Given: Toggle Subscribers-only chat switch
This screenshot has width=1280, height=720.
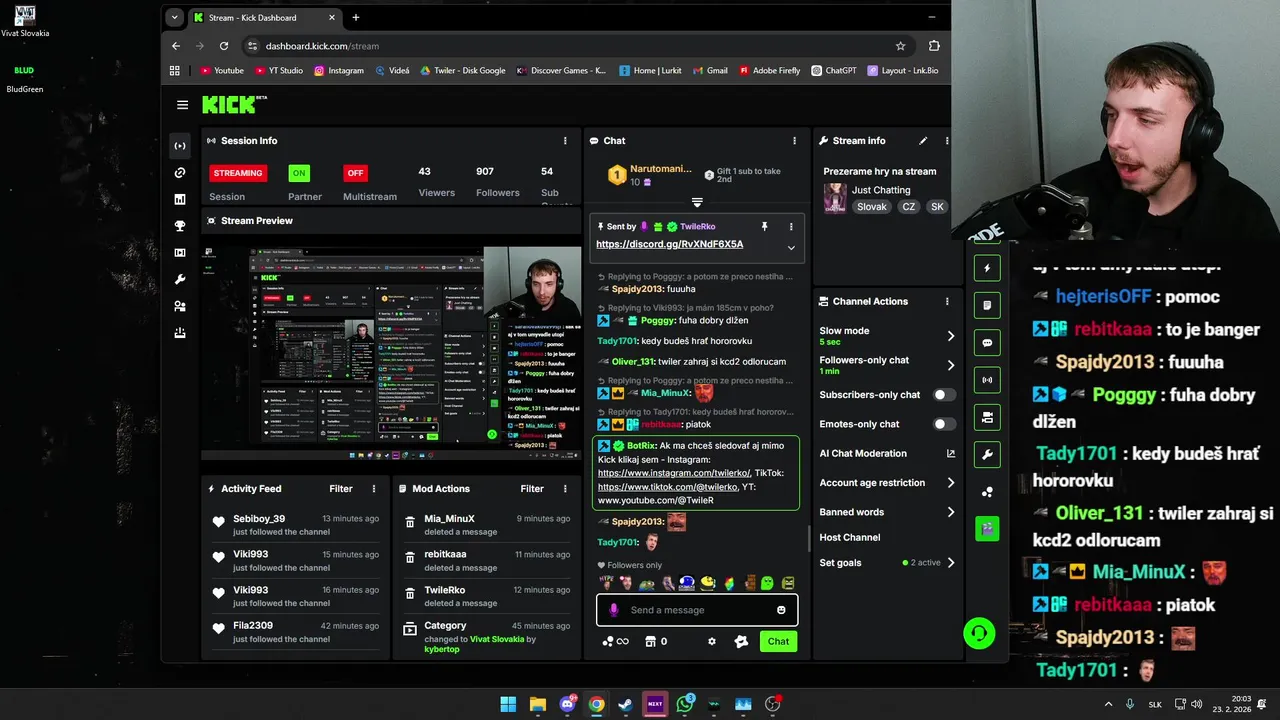Looking at the screenshot, I should click(944, 395).
